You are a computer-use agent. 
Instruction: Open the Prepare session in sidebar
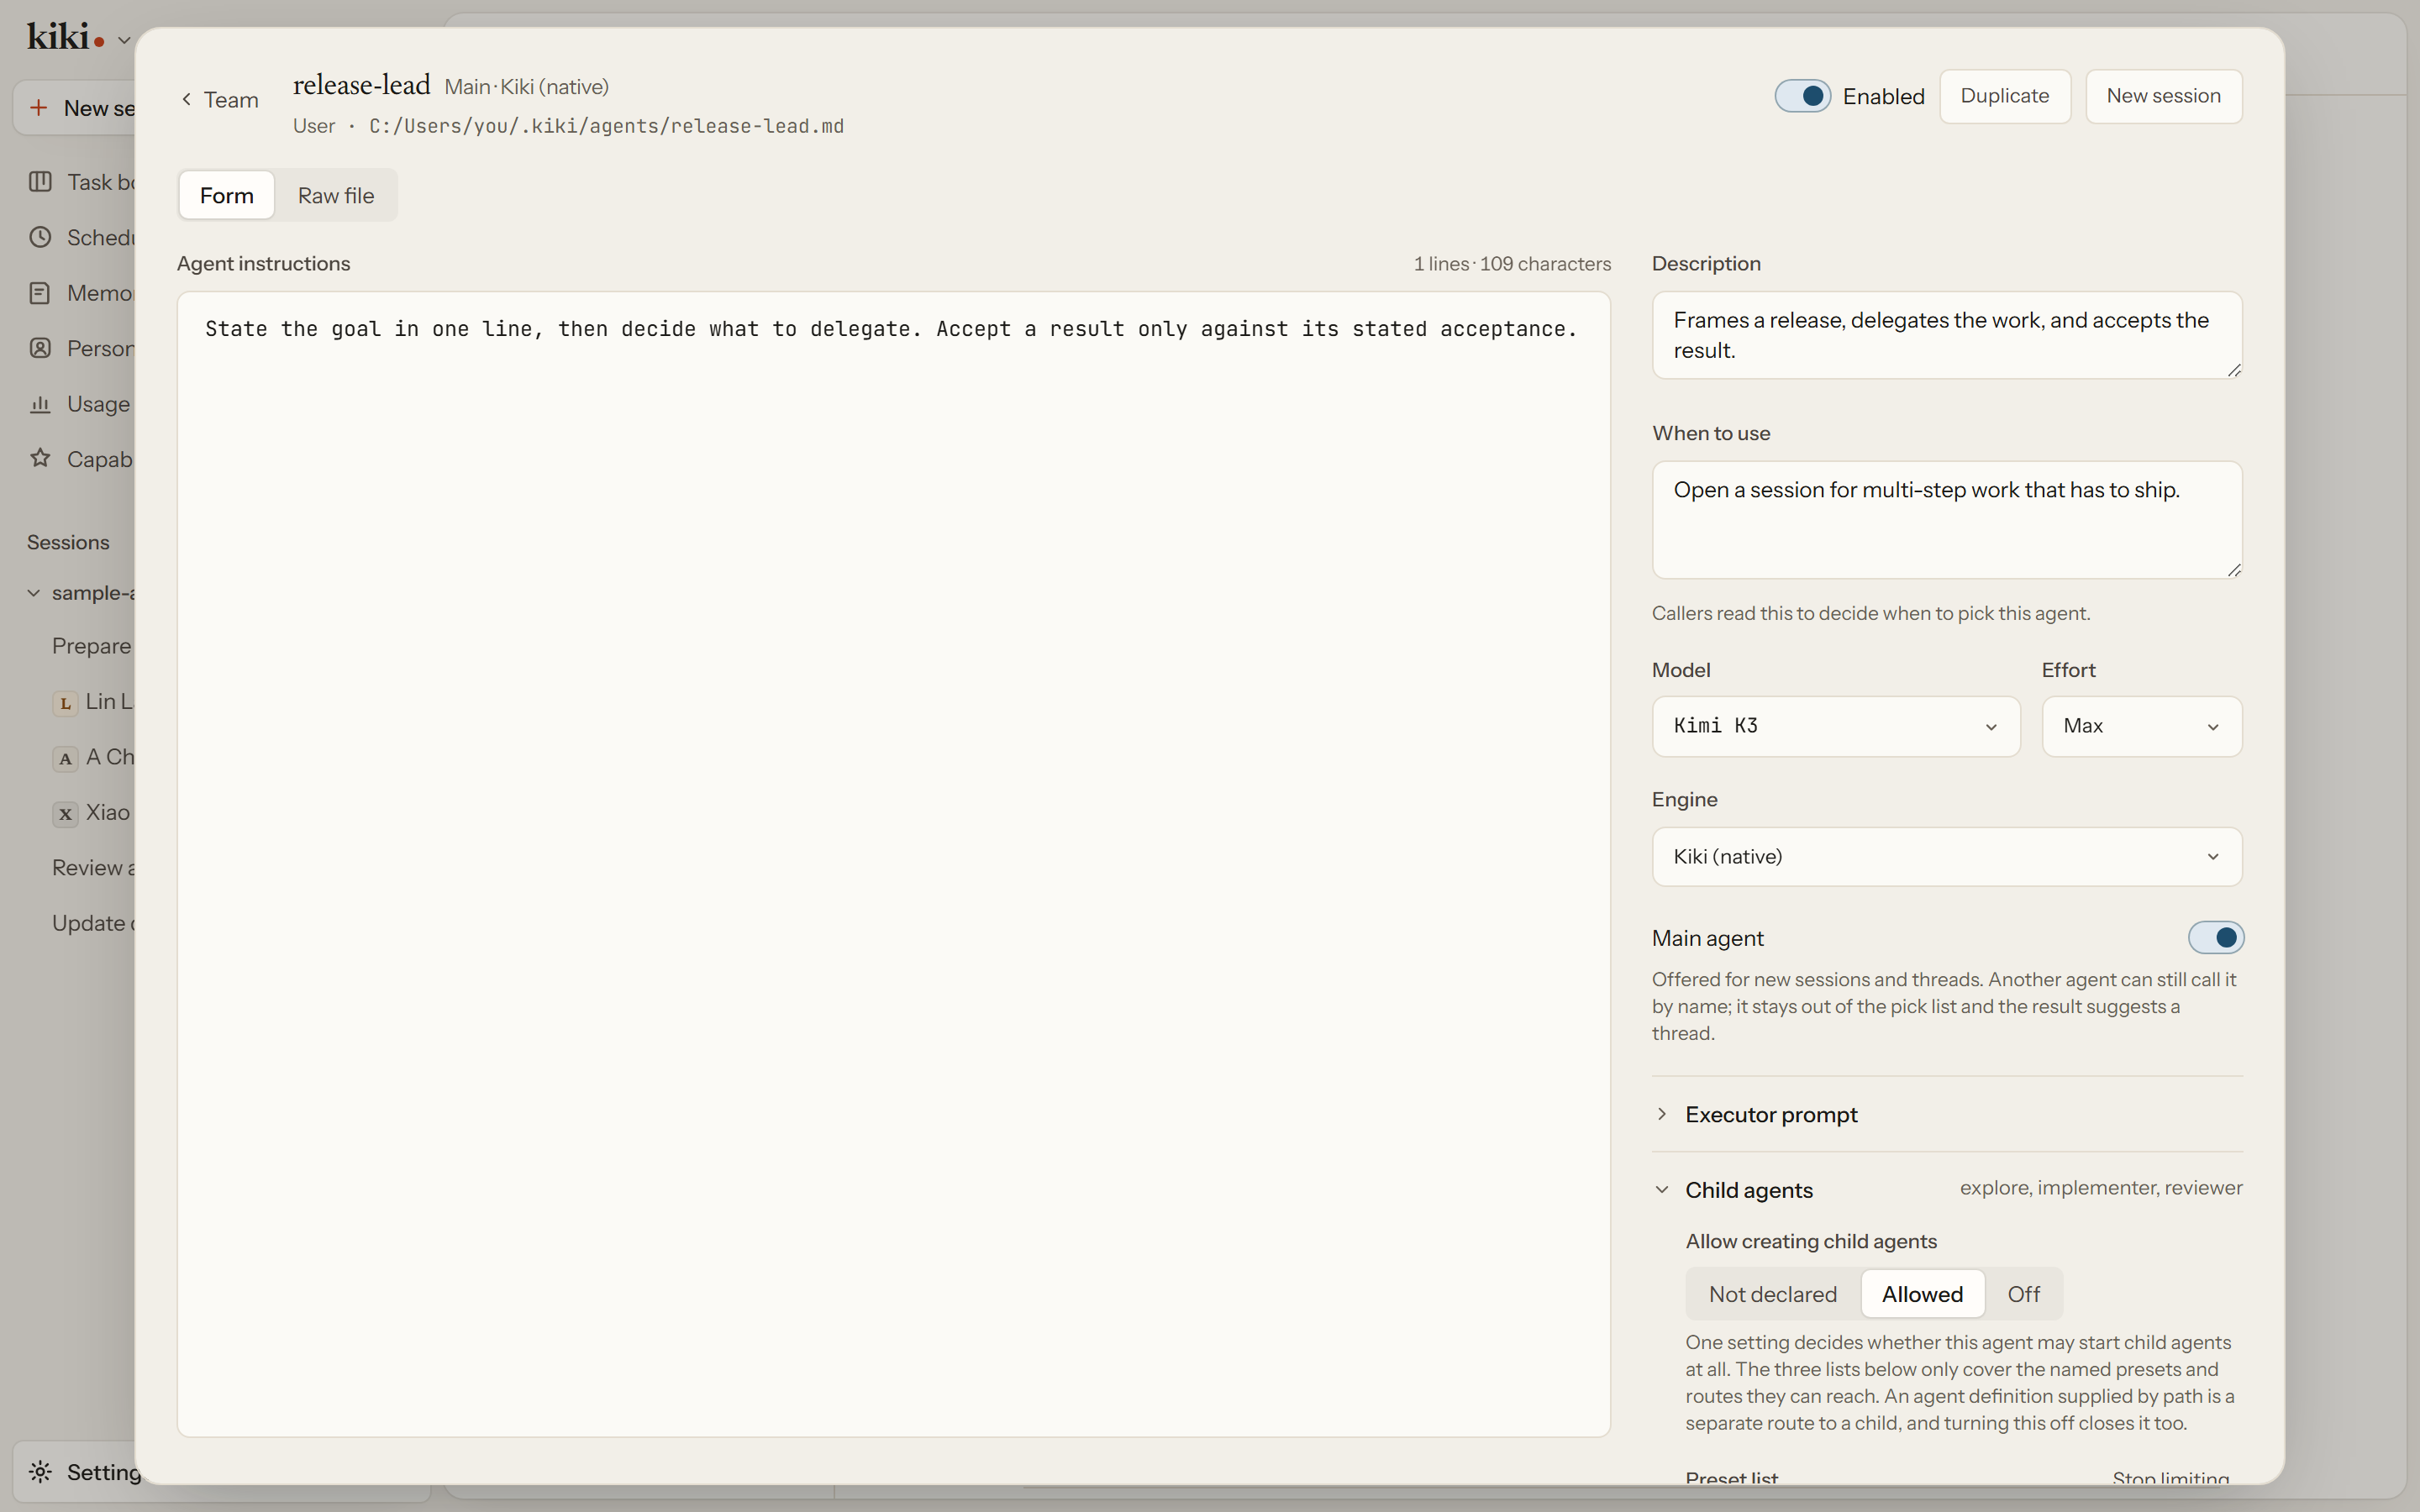pyautogui.click(x=91, y=646)
